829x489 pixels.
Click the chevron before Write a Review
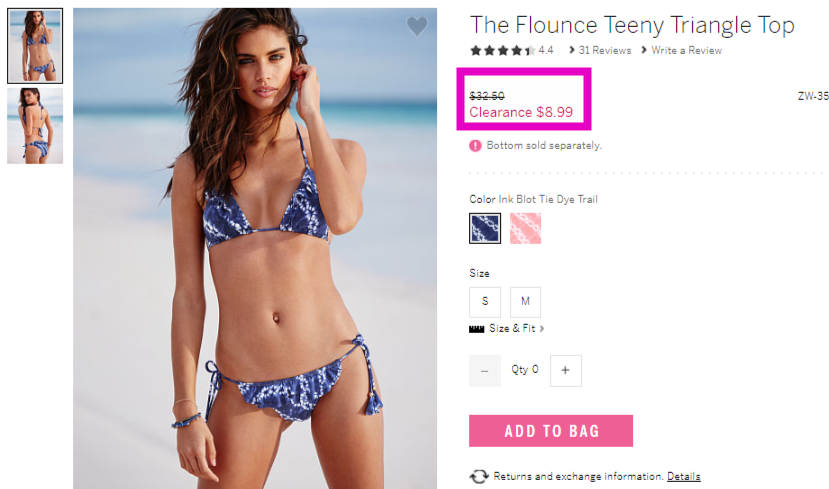coord(644,50)
